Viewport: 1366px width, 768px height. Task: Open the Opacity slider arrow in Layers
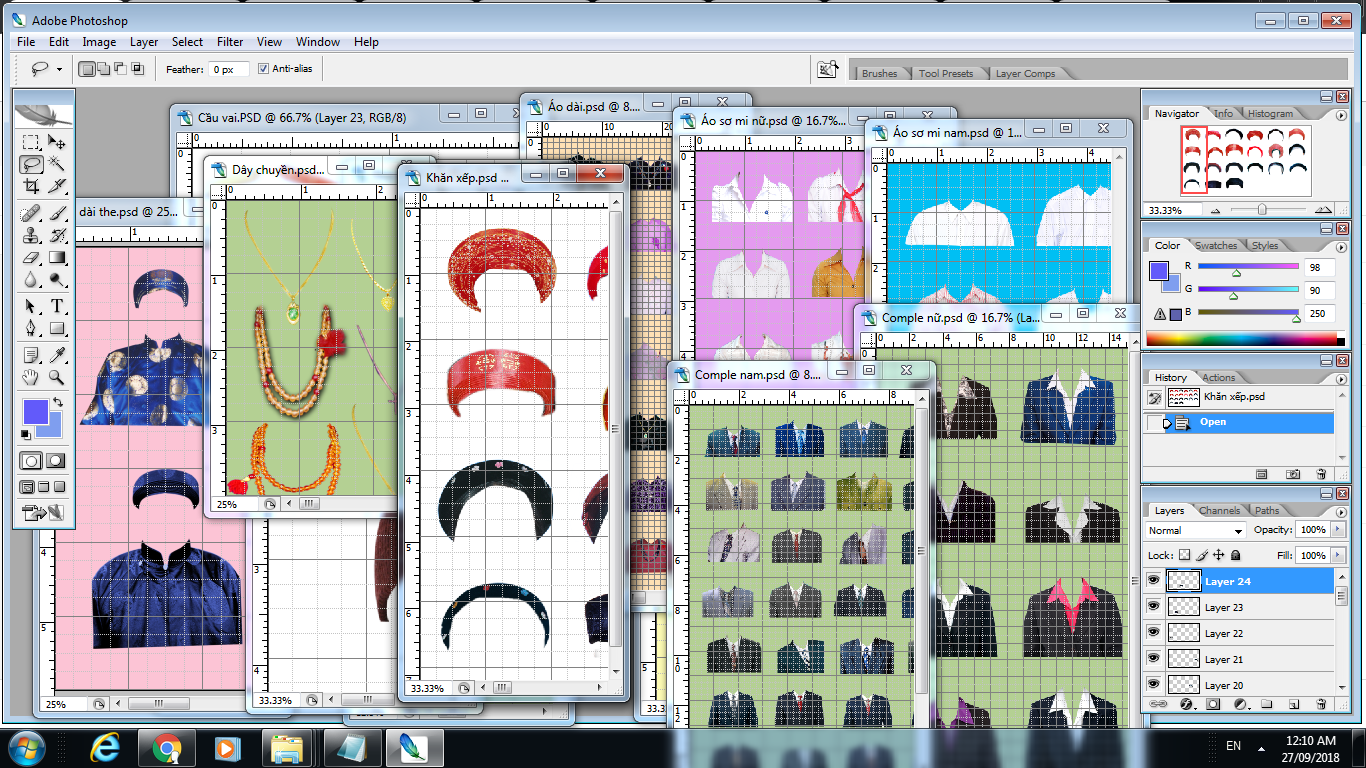pyautogui.click(x=1337, y=530)
